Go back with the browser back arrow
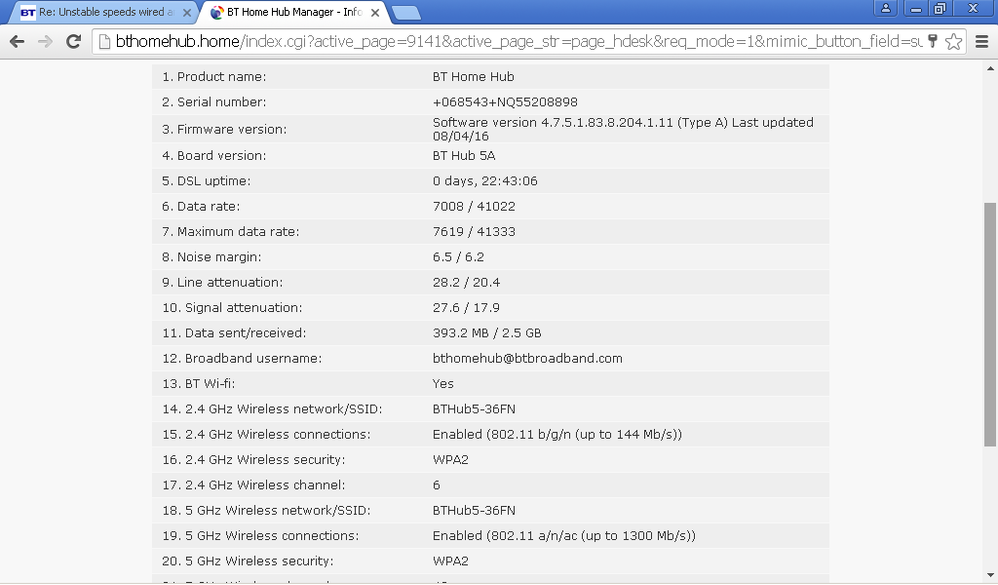998x585 pixels. [x=17, y=41]
